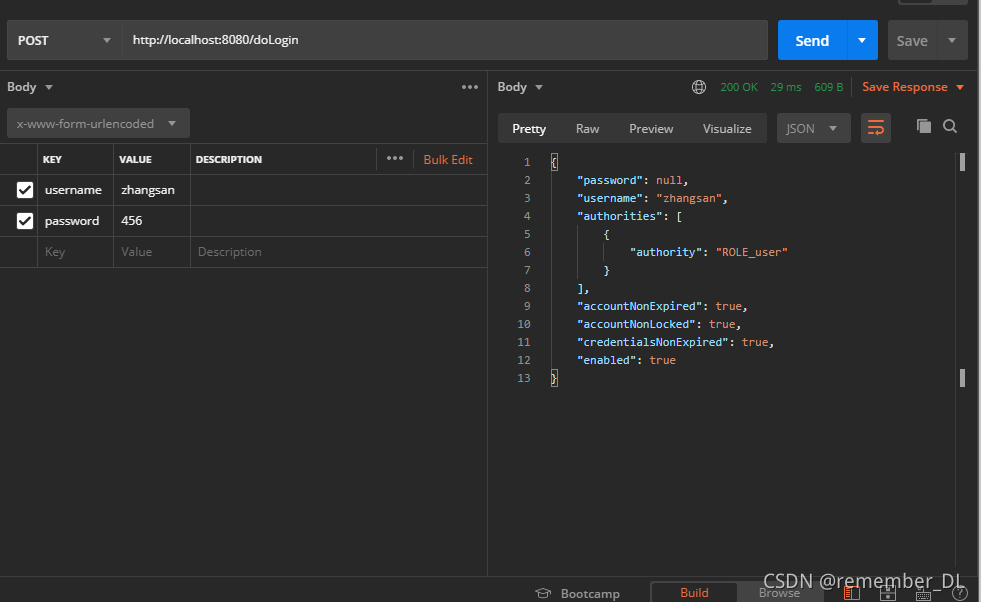The image size is (981, 602).
Task: Uncheck the password parameter checkbox
Action: [24, 221]
